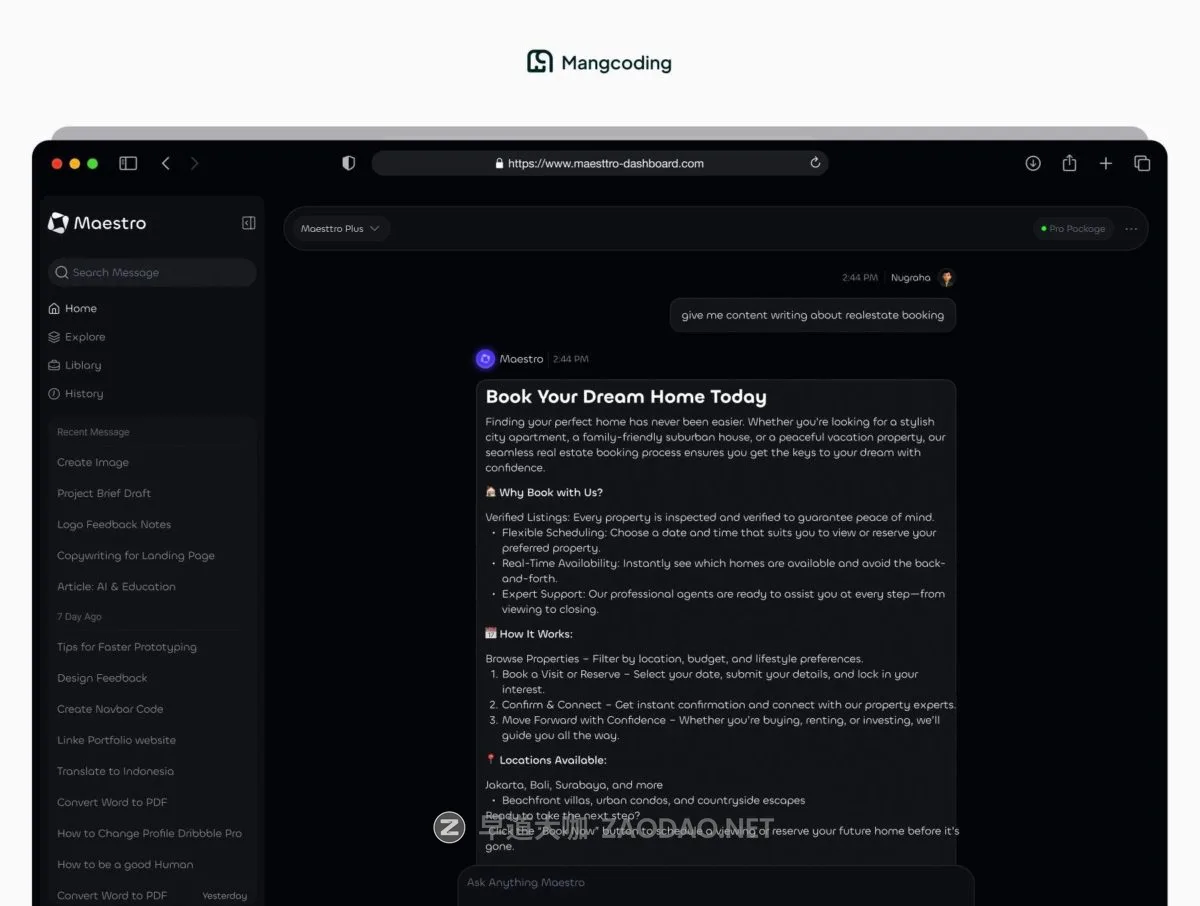Focus the Search Message field
The image size is (1200, 906).
click(x=152, y=272)
